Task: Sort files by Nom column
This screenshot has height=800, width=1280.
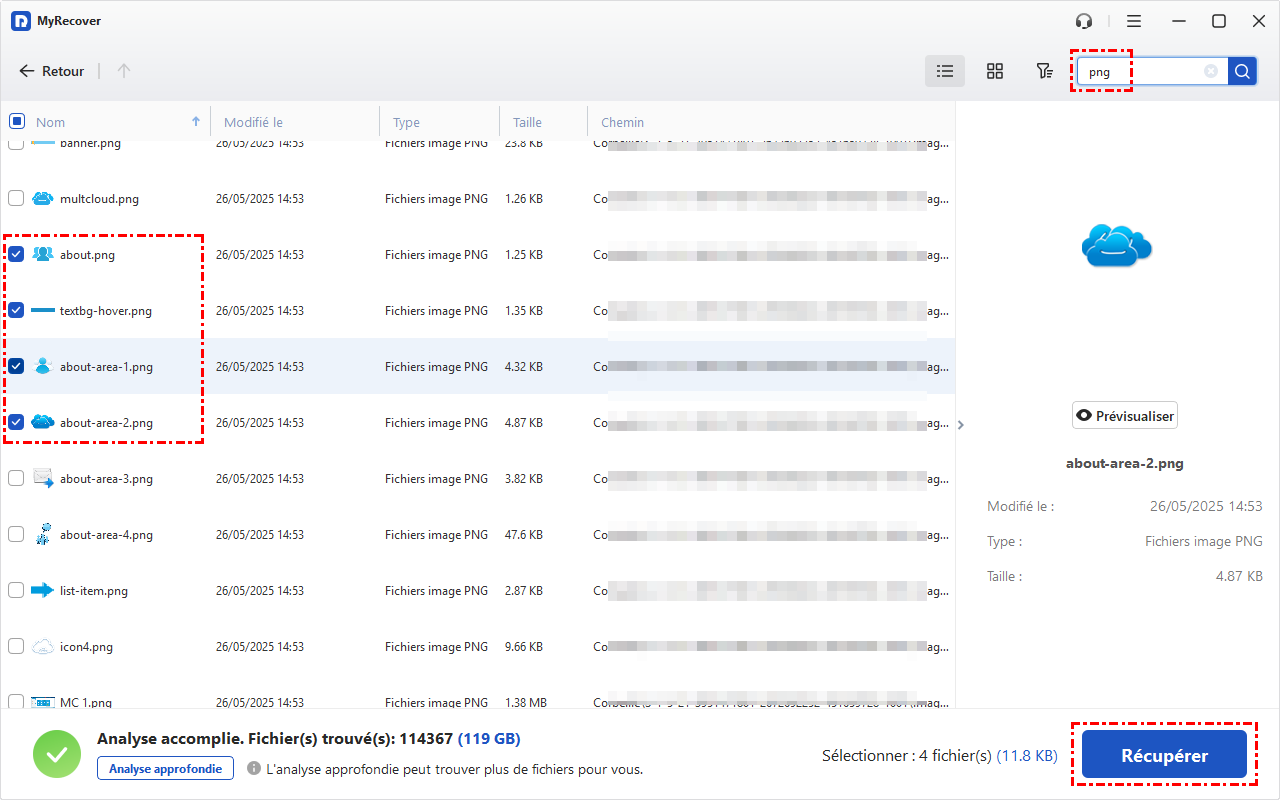Action: pos(51,123)
